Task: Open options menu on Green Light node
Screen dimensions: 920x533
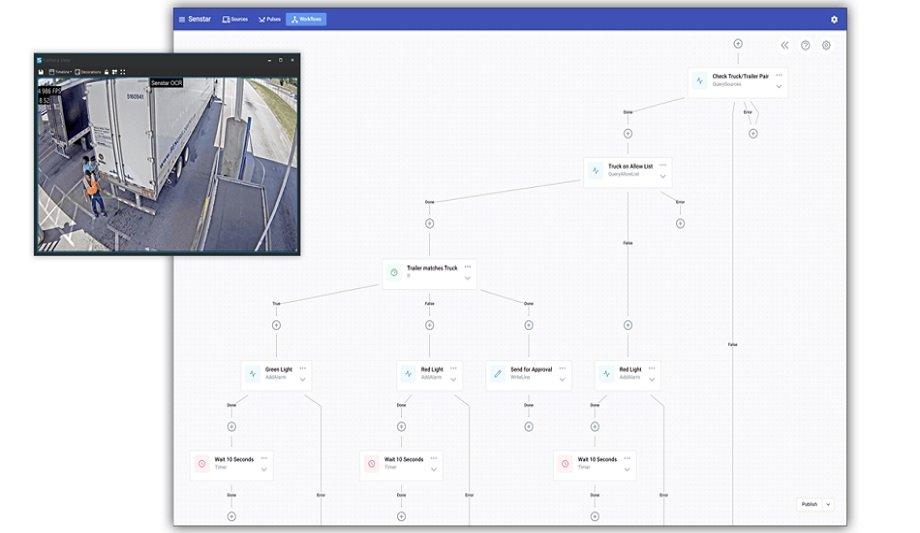Action: [x=303, y=369]
